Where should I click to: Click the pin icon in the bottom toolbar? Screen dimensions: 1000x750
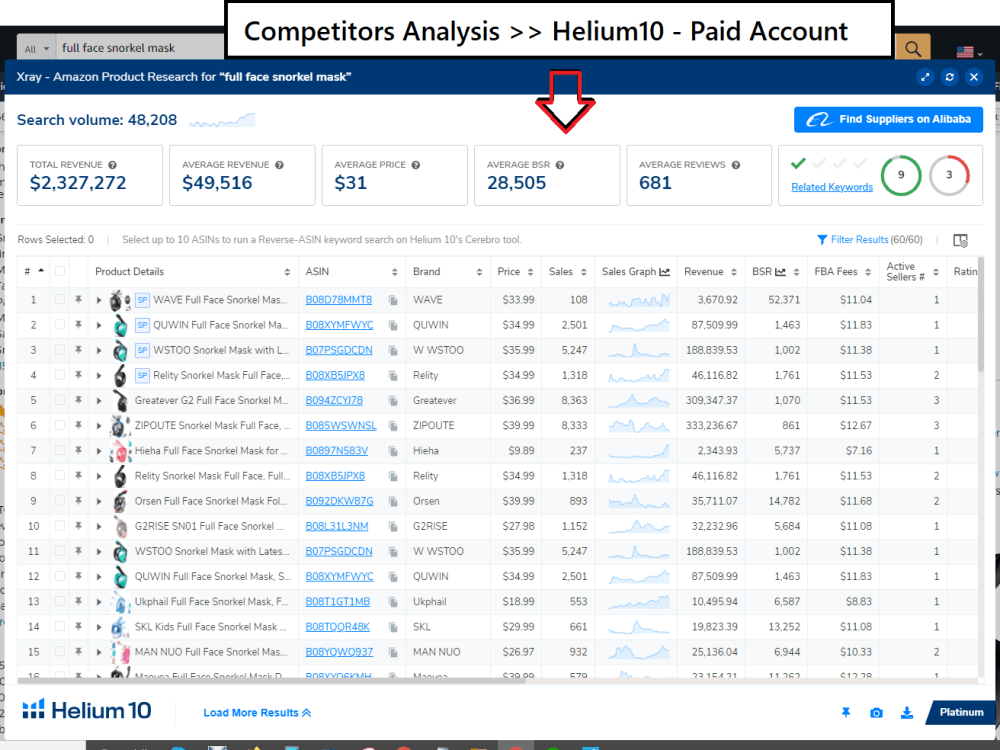click(x=846, y=712)
